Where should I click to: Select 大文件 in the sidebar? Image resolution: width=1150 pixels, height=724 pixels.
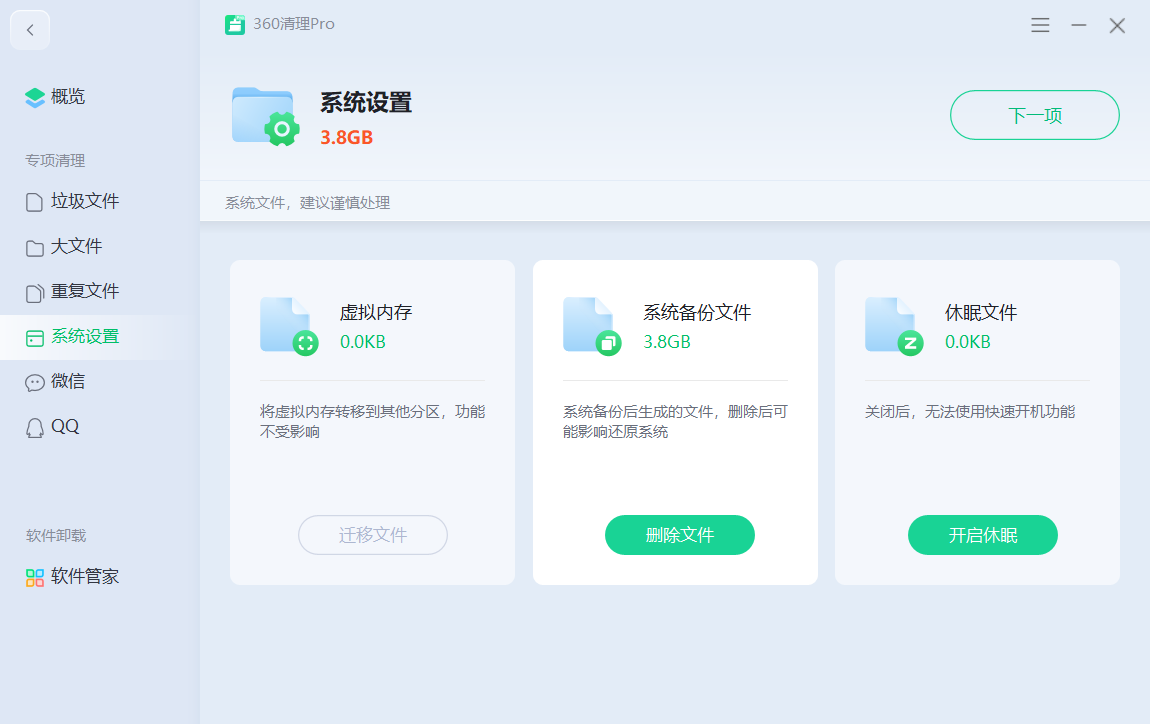(x=76, y=247)
